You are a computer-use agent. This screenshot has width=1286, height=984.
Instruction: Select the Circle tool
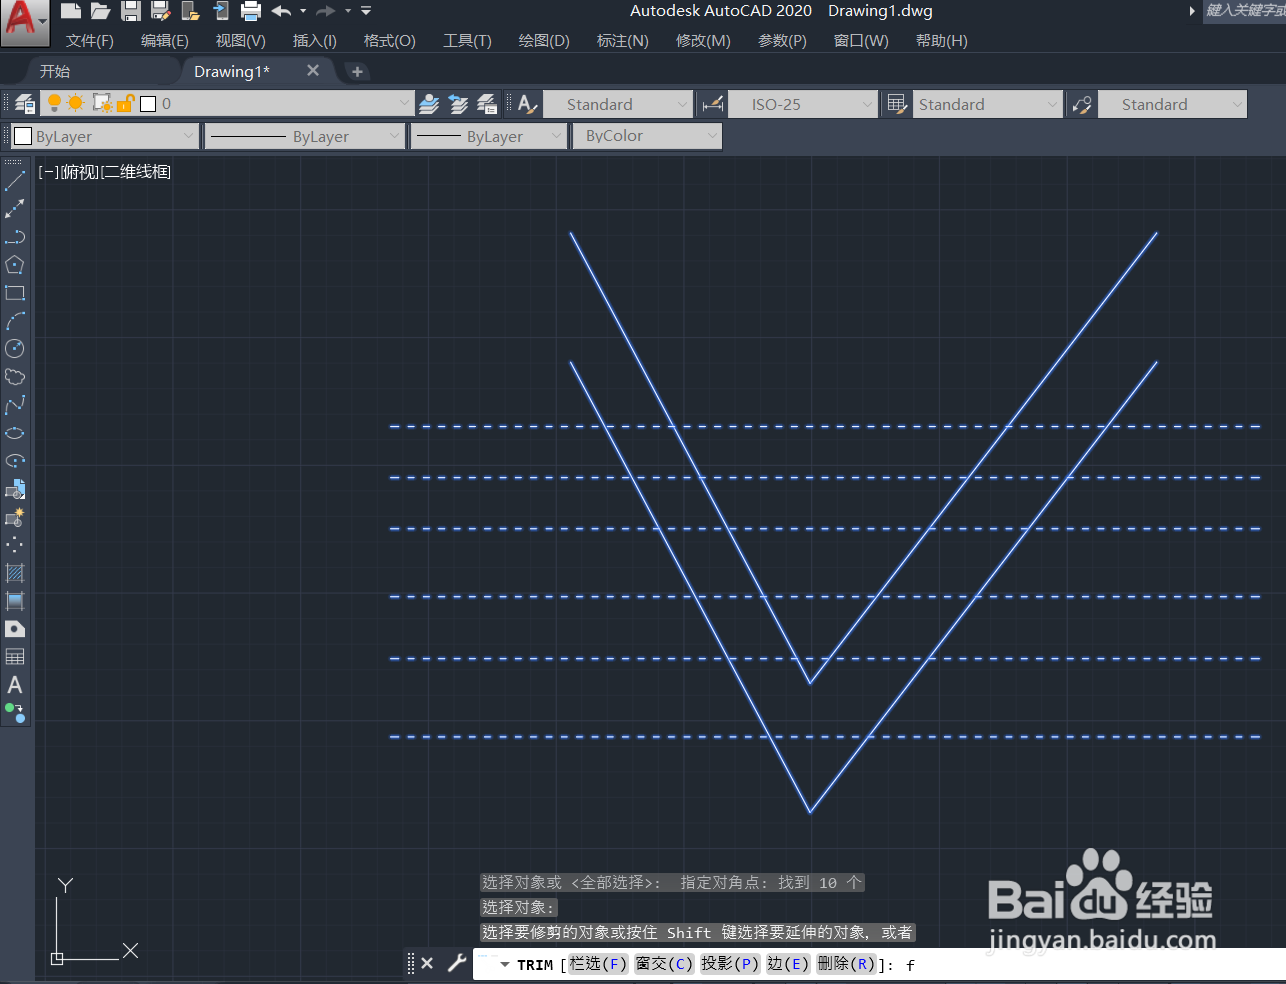[x=15, y=349]
